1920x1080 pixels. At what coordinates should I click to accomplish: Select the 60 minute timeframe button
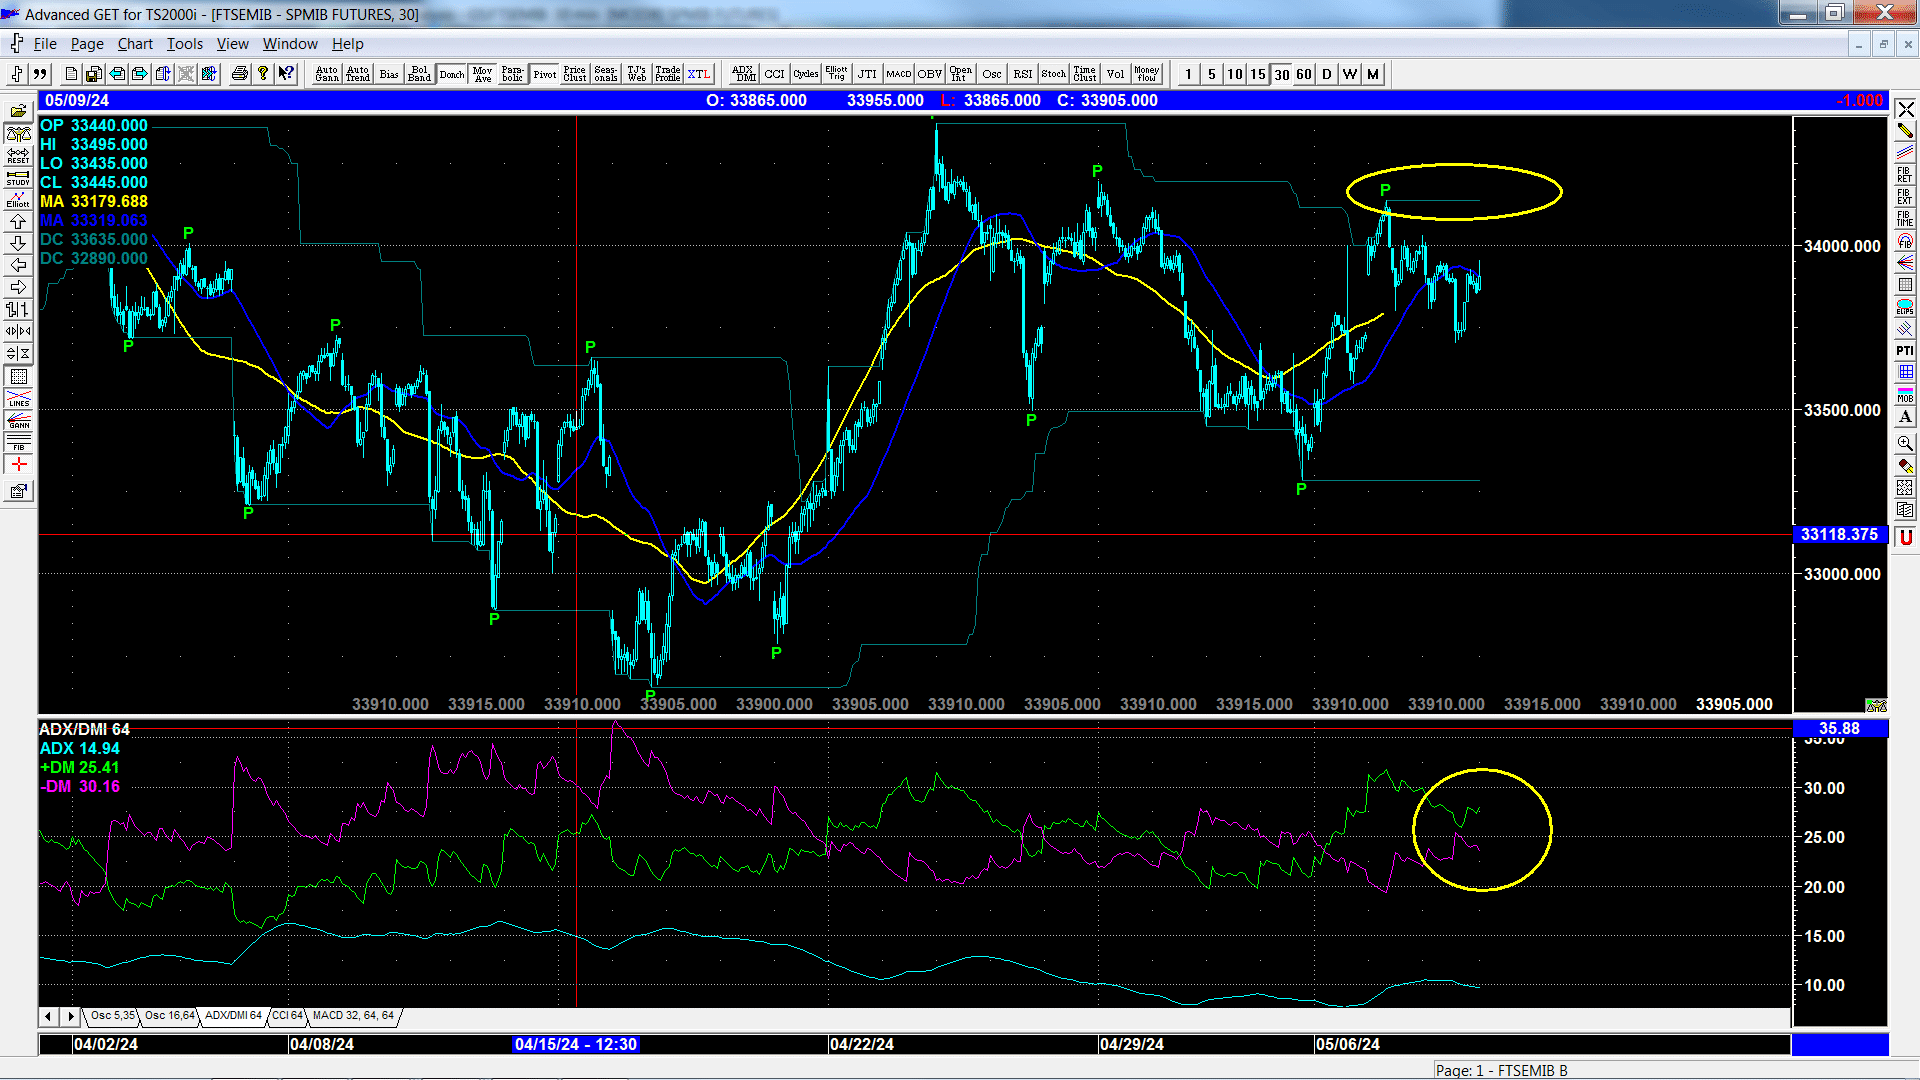(1304, 74)
